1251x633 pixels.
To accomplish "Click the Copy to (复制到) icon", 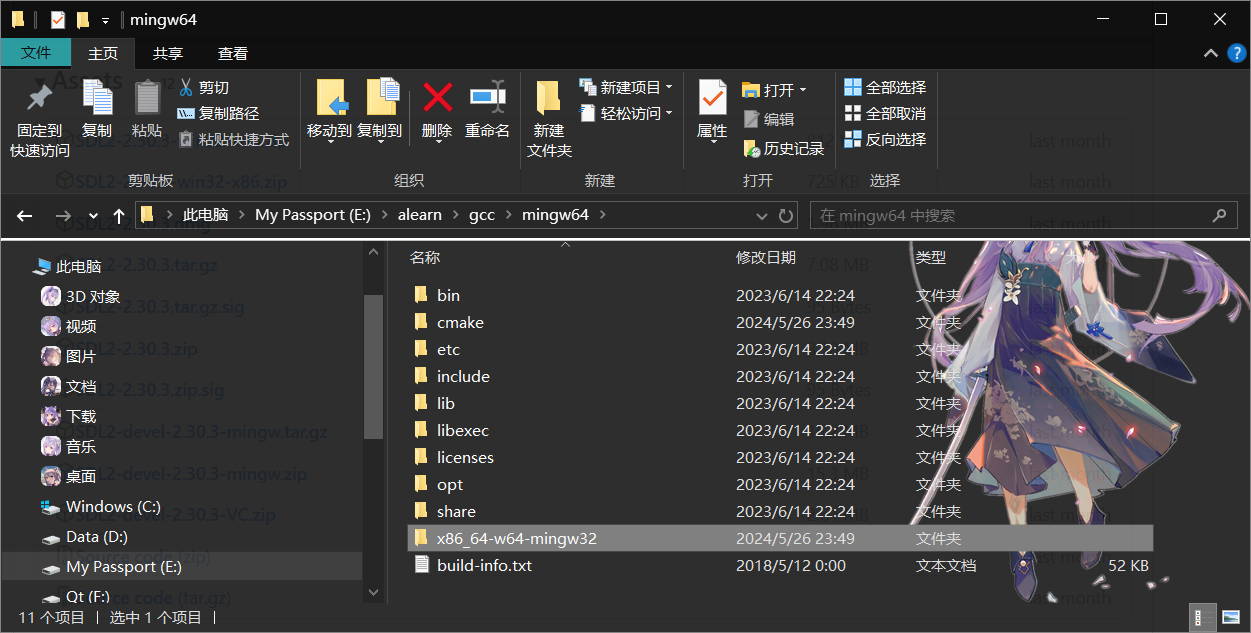I will [x=381, y=98].
